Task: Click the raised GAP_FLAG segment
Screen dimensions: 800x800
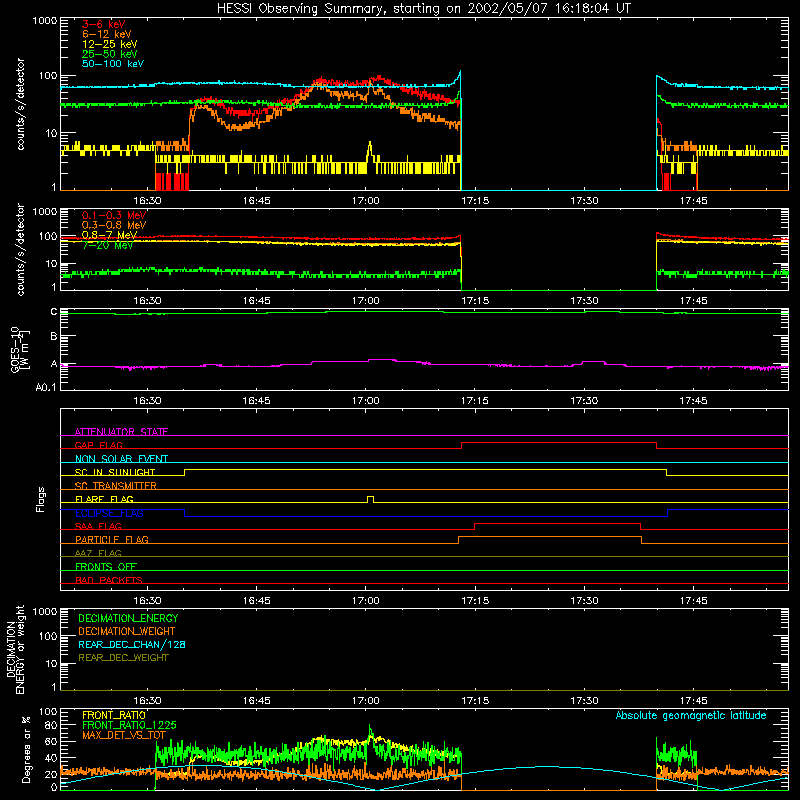Action: (559, 443)
